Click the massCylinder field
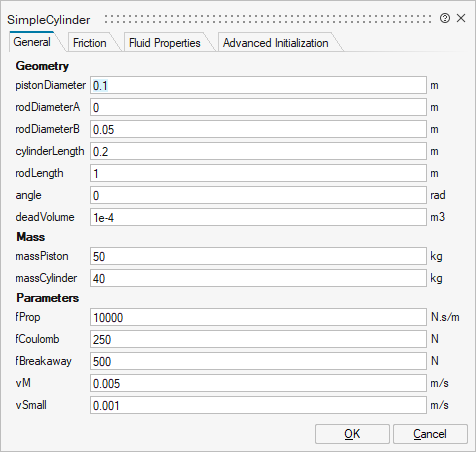This screenshot has width=476, height=452. (258, 278)
